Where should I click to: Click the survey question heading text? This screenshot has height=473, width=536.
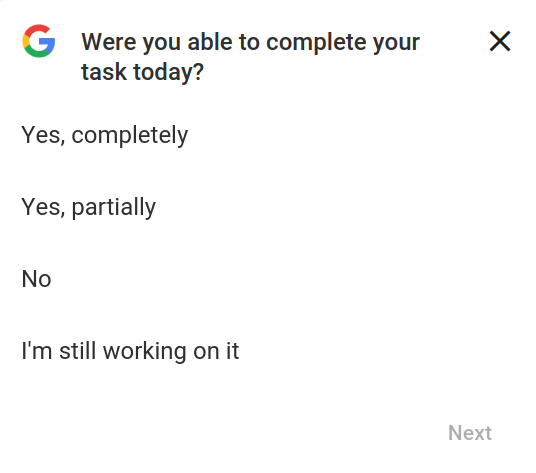250,57
